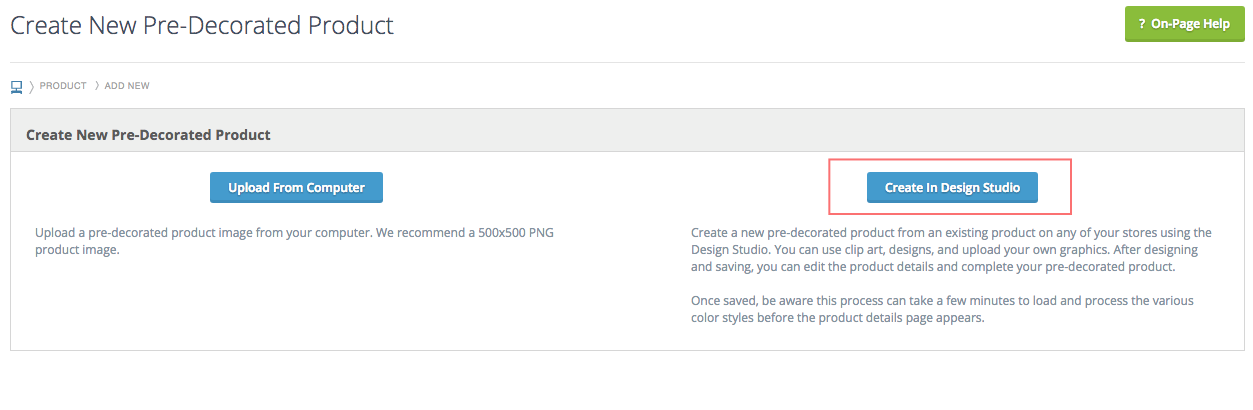Click the large page title heading
This screenshot has width=1253, height=410.
202,25
